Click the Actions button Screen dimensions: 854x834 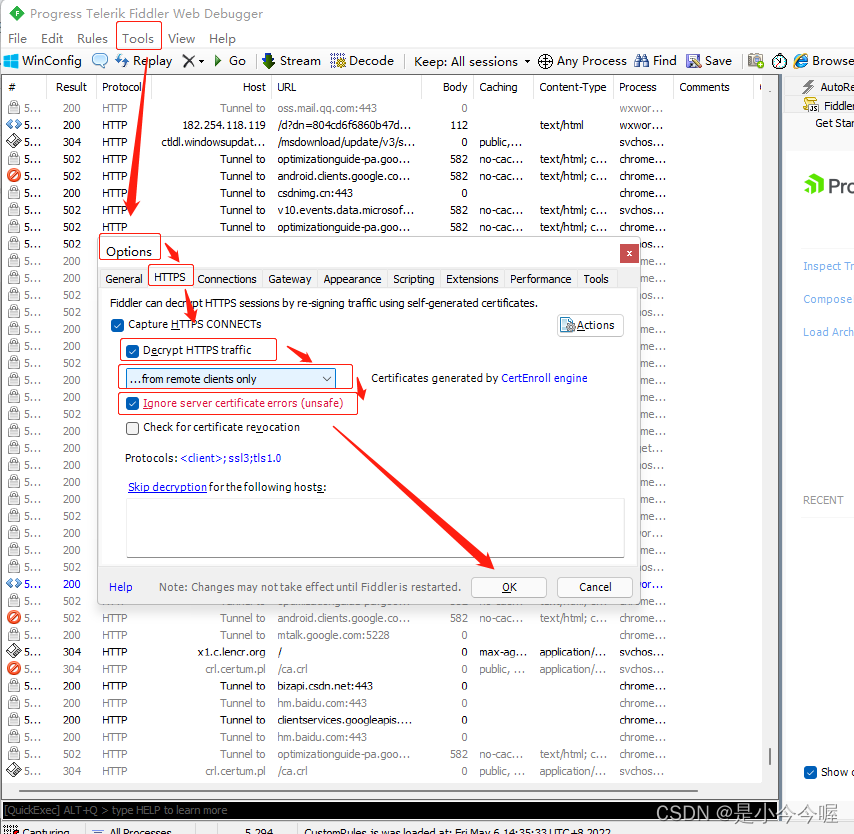pos(590,325)
